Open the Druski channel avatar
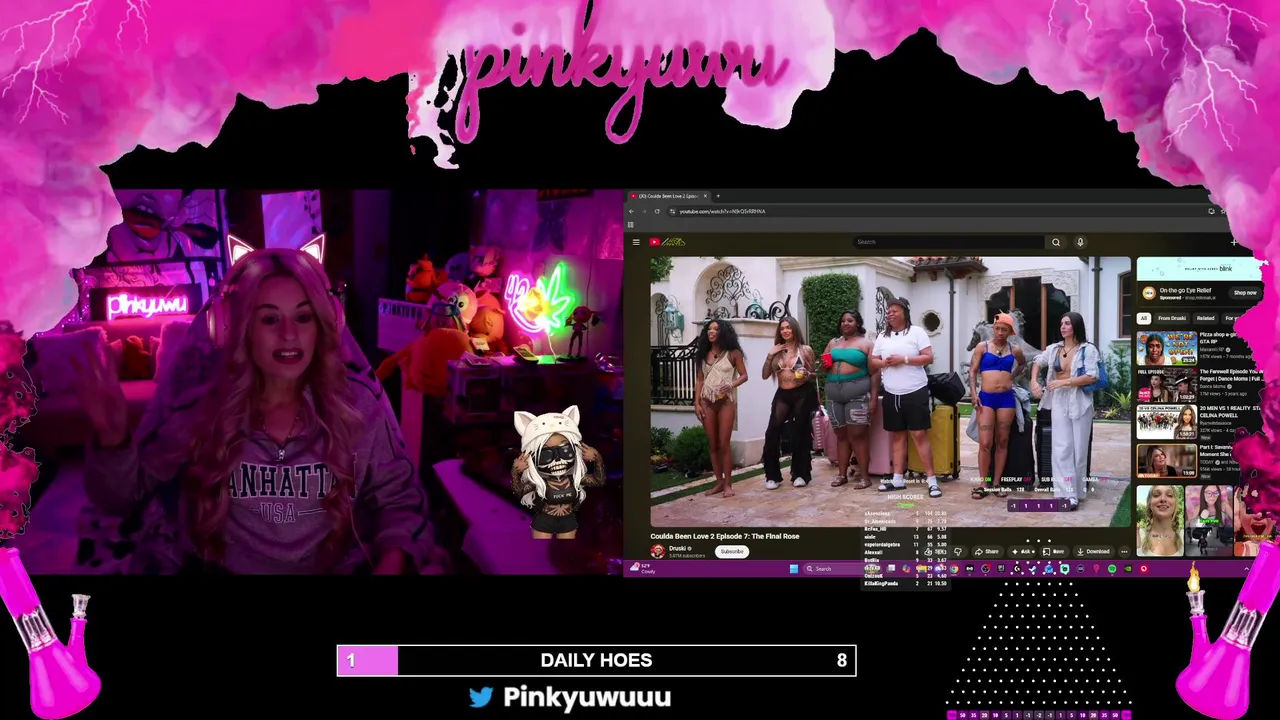The width and height of the screenshot is (1280, 720). click(657, 551)
